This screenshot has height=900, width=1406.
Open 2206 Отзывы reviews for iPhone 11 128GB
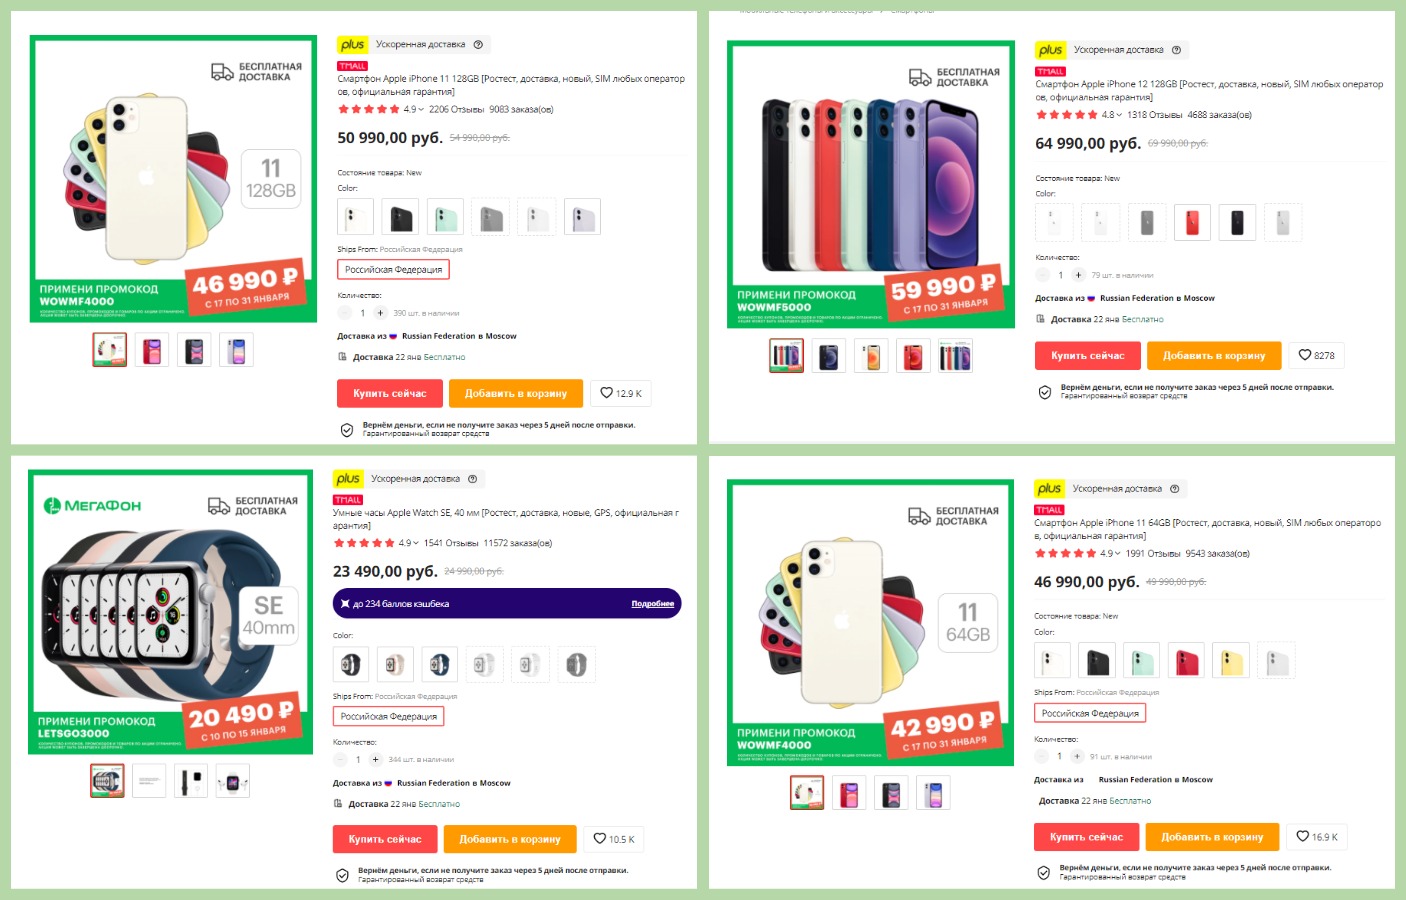(x=456, y=109)
